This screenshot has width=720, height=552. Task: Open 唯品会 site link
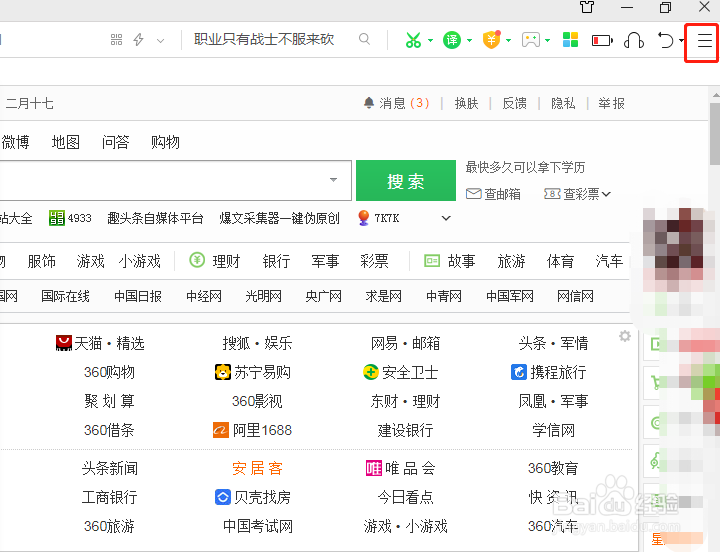(400, 468)
